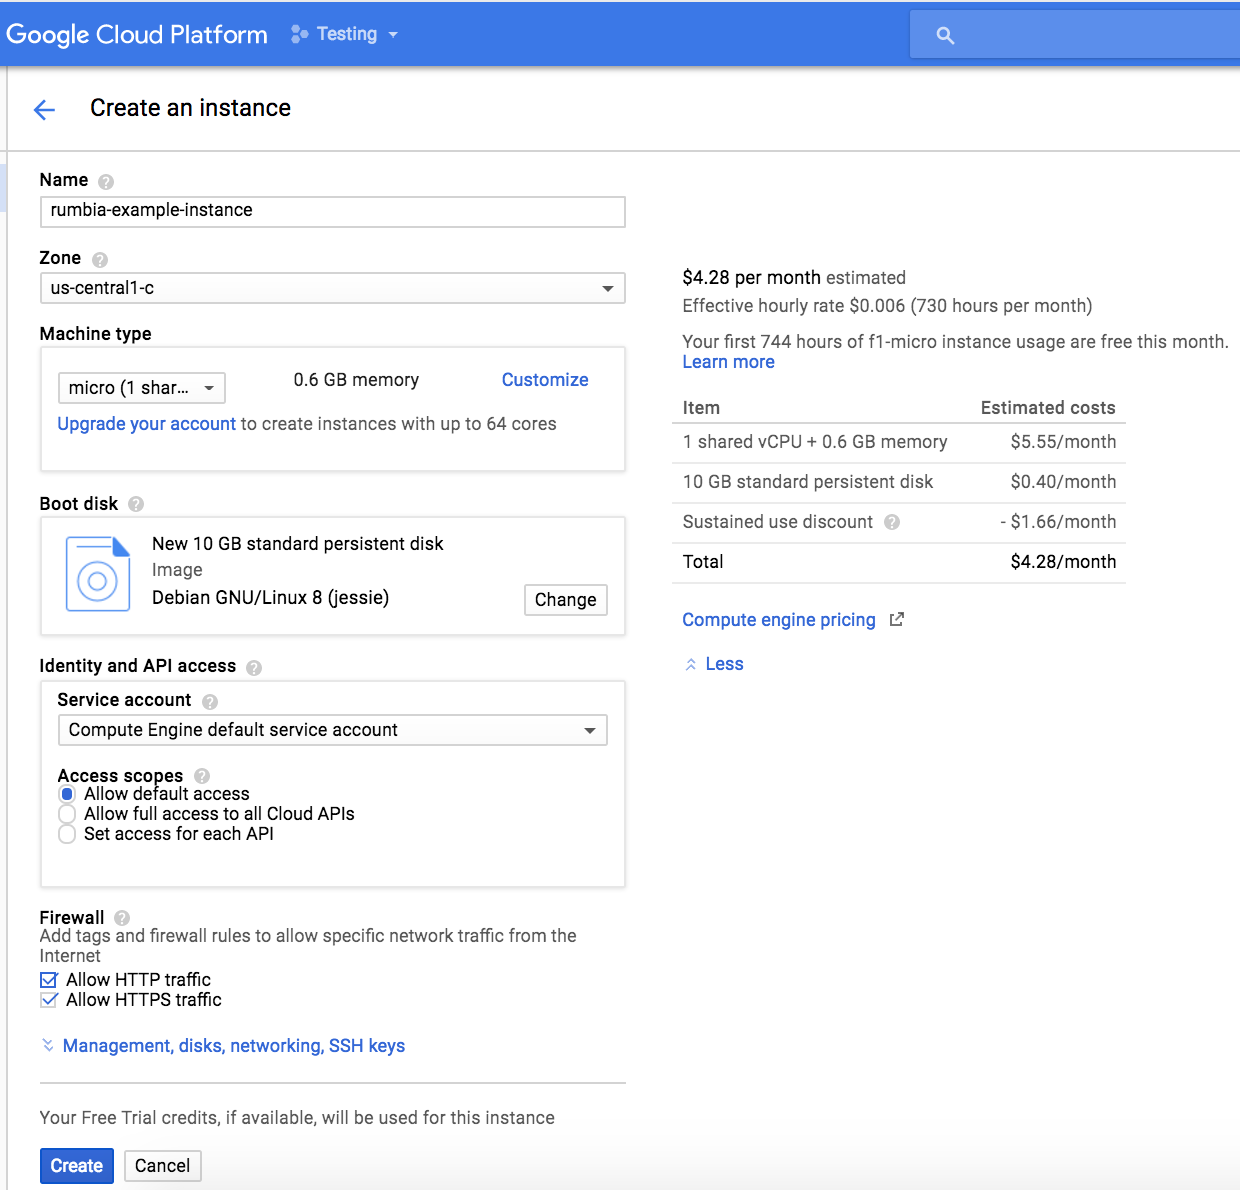
Task: Select Set access for each API
Action: click(67, 834)
